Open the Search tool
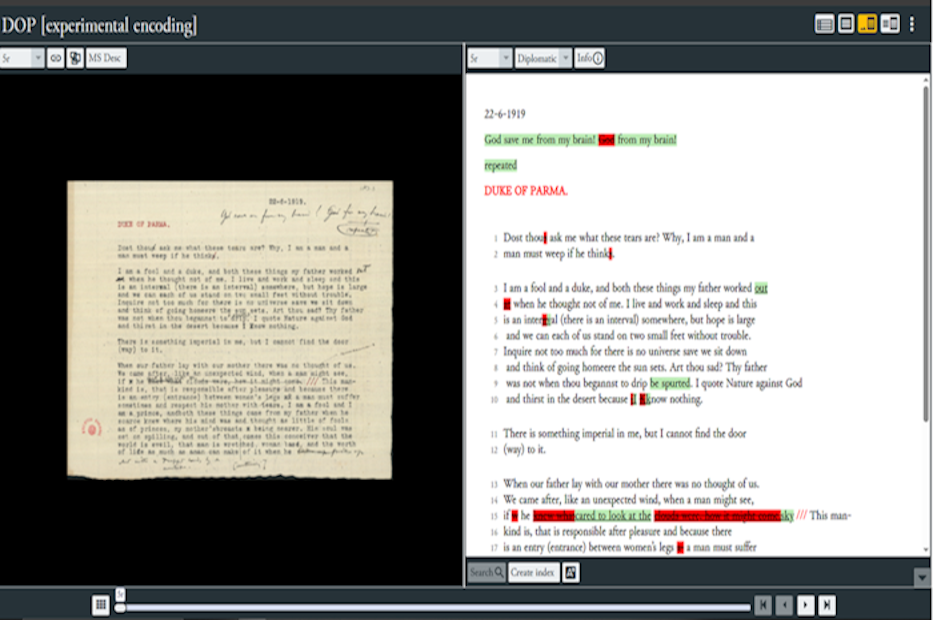933x620 pixels. pyautogui.click(x=486, y=572)
